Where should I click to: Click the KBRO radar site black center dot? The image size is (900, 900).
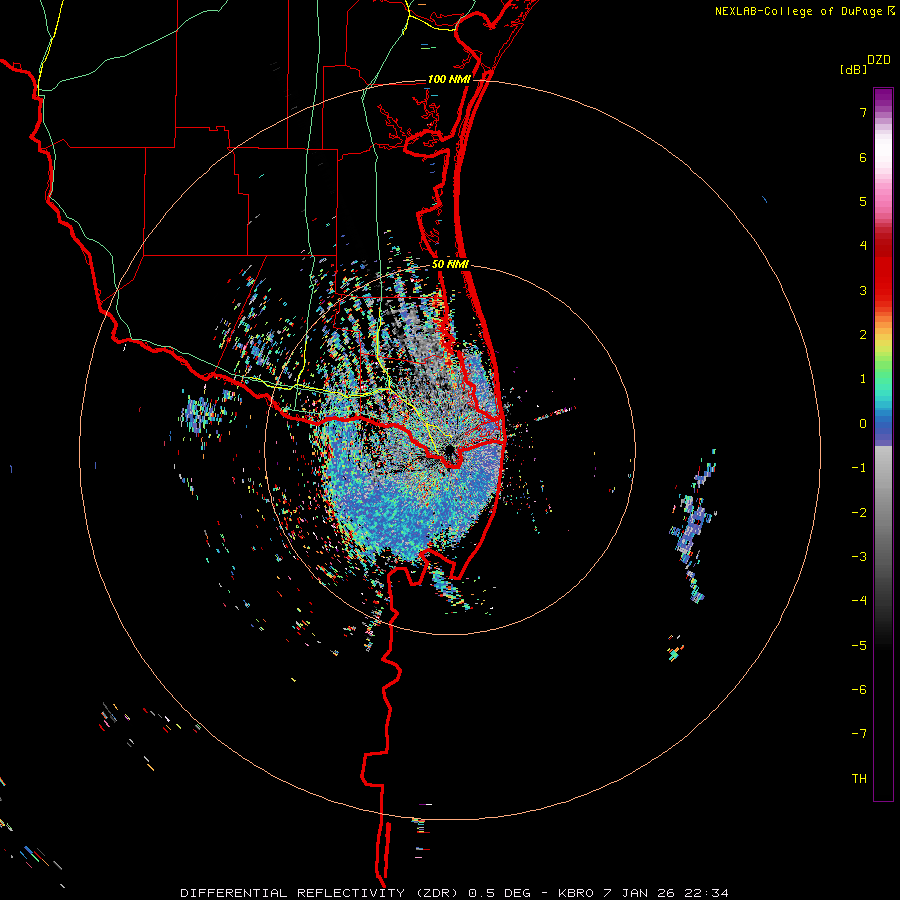click(449, 449)
